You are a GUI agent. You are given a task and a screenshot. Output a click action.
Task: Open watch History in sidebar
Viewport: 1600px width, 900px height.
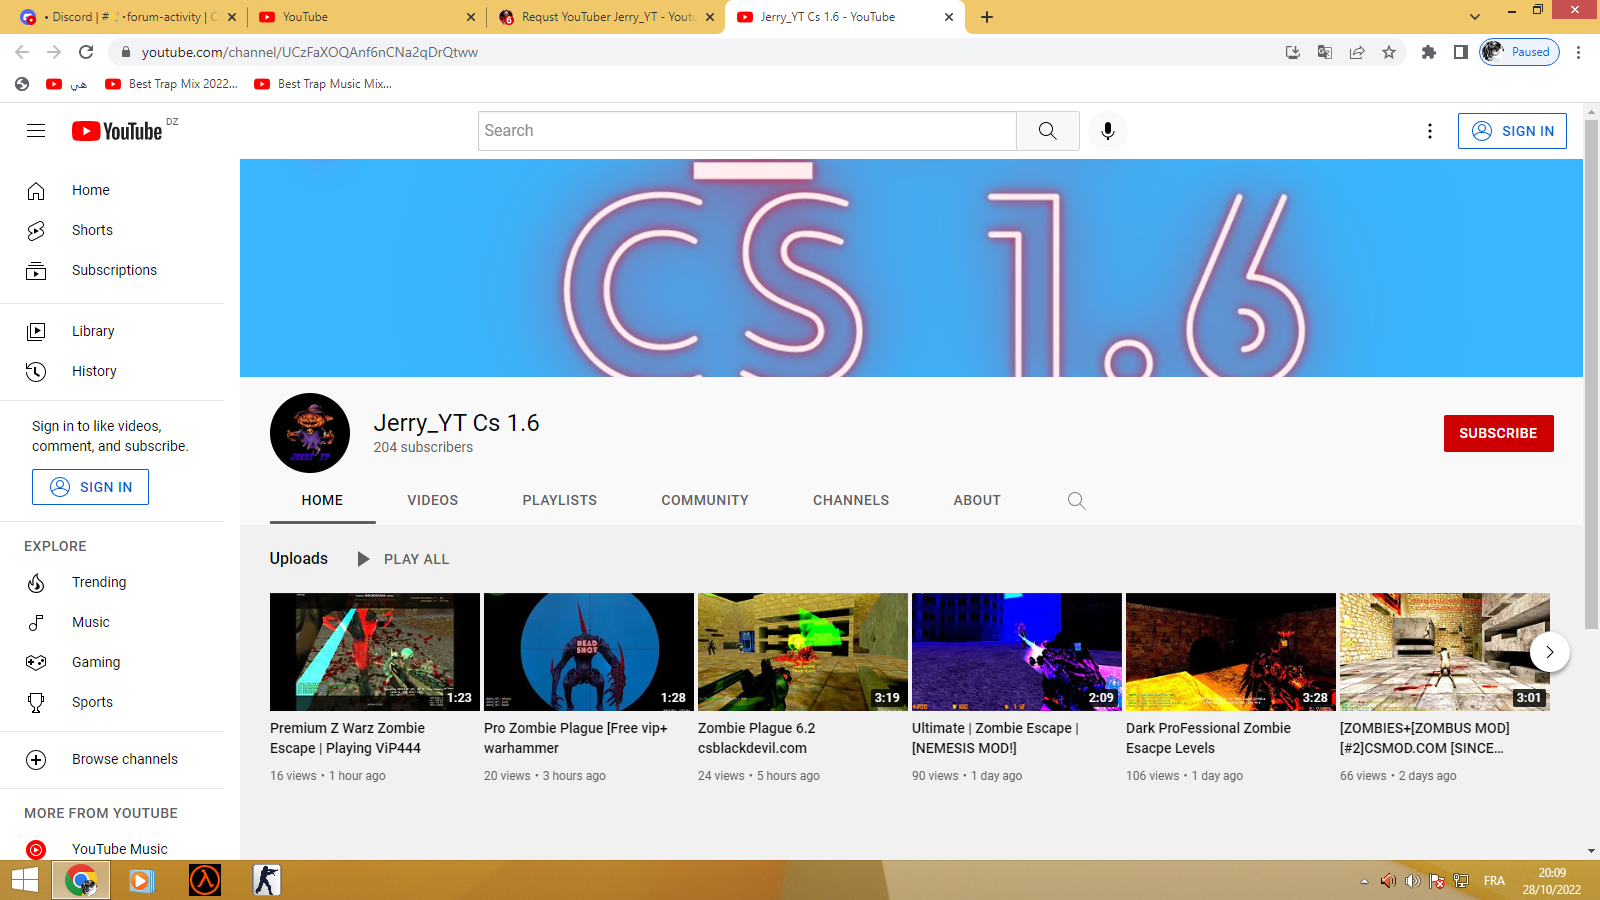click(94, 371)
